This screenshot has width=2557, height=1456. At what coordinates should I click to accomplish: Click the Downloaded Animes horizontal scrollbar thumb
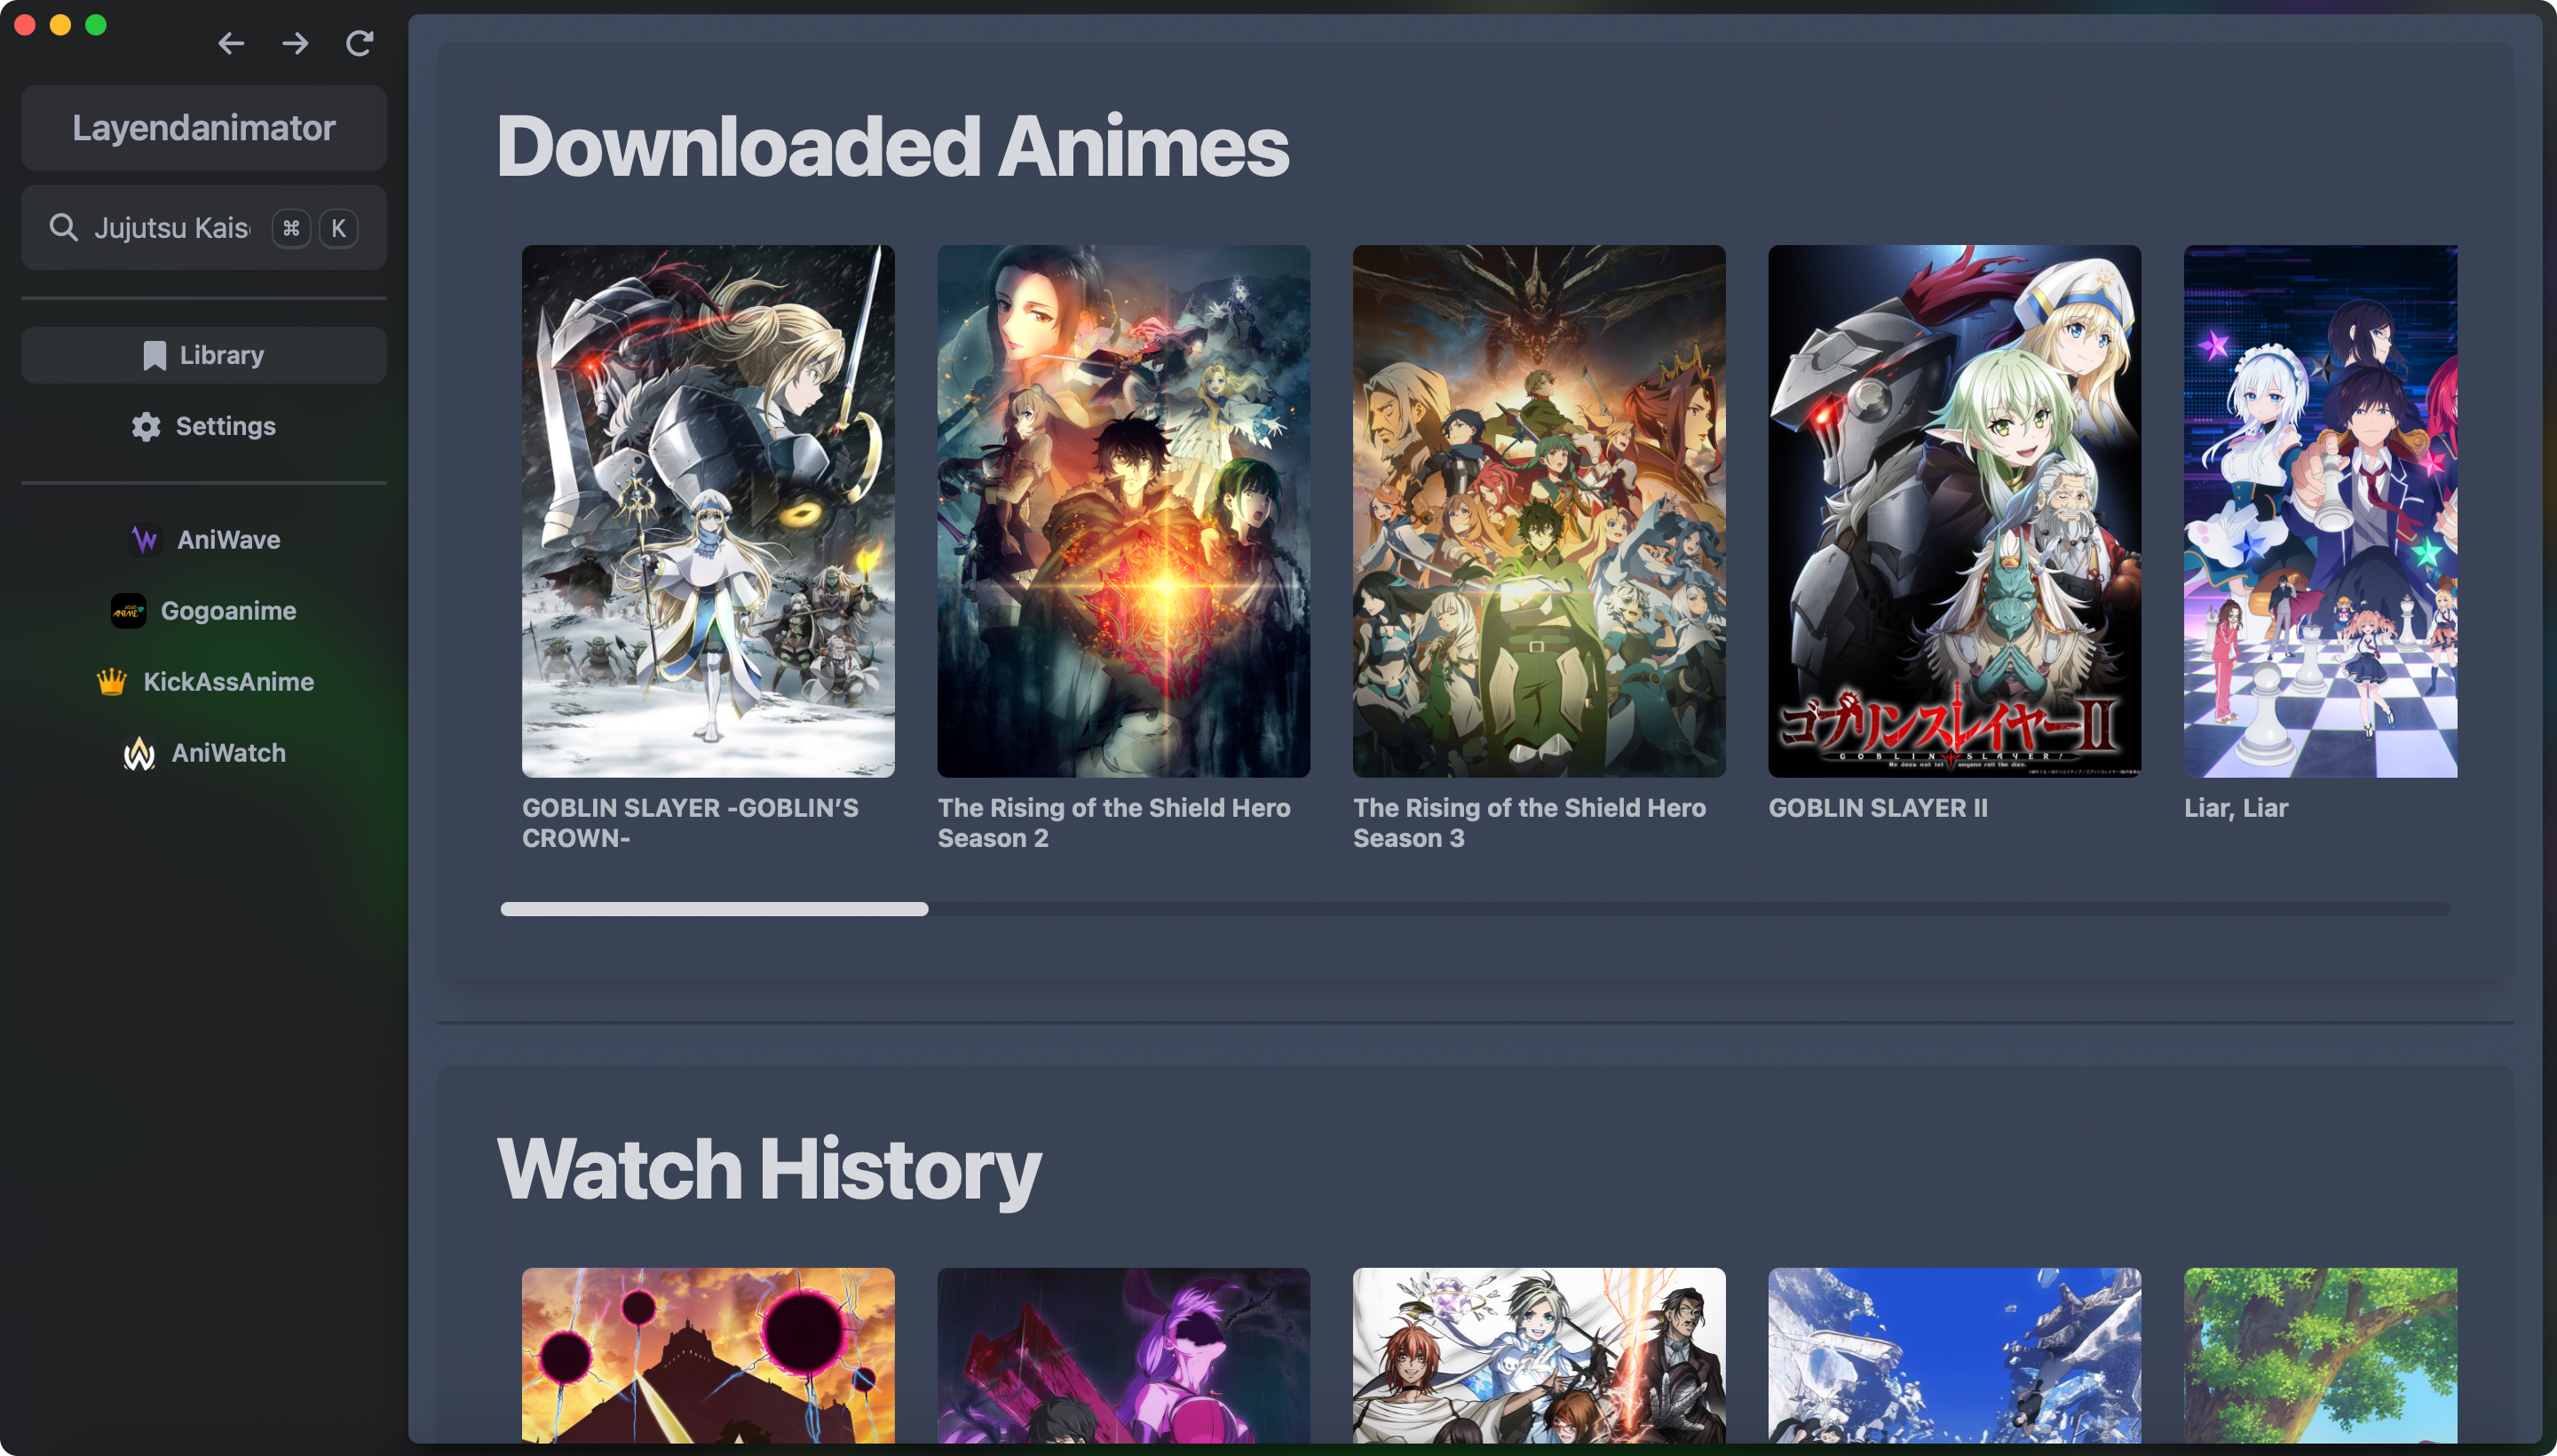tap(714, 909)
